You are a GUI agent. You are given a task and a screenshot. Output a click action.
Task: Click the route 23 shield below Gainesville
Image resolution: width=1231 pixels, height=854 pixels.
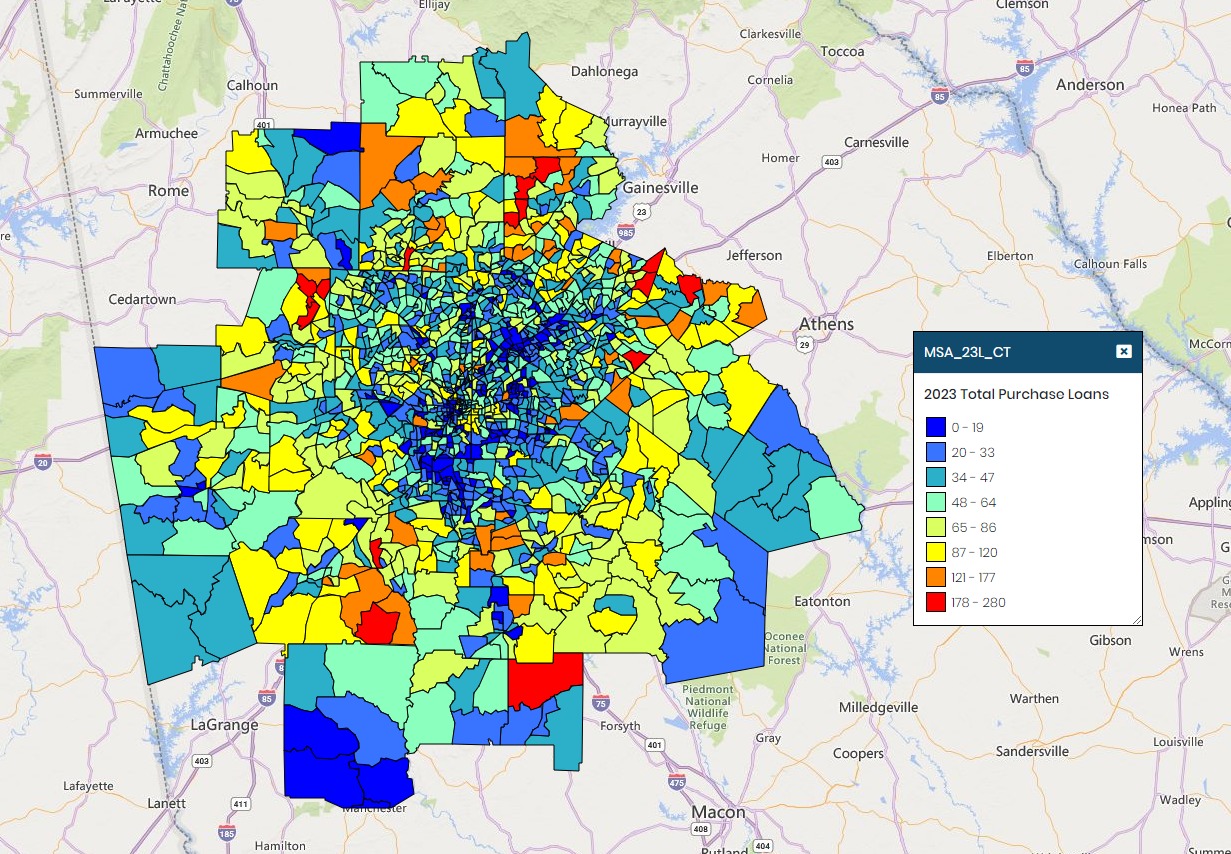(x=642, y=212)
